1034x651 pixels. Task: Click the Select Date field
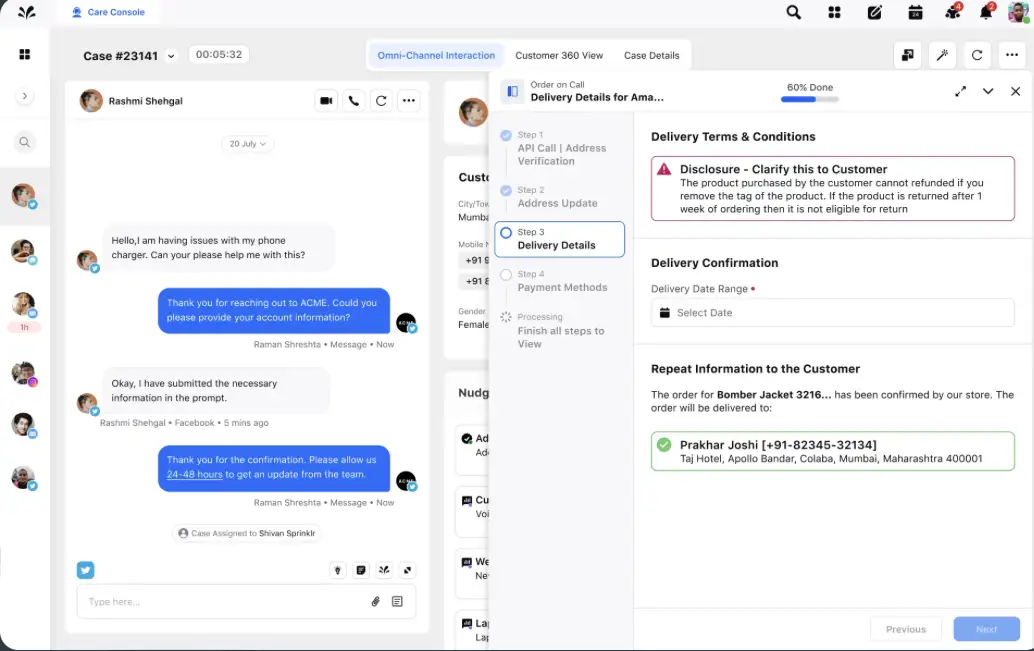tap(832, 313)
